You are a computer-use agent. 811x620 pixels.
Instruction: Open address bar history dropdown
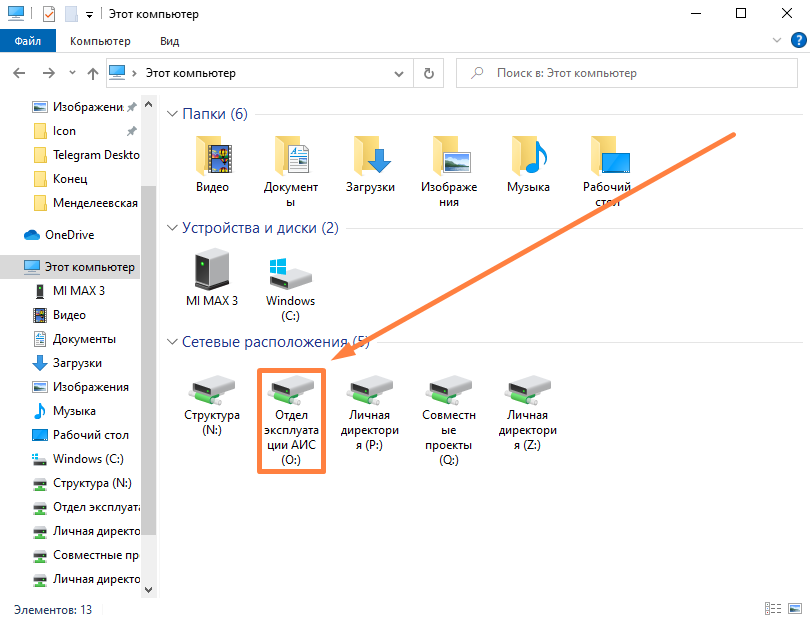pos(400,73)
